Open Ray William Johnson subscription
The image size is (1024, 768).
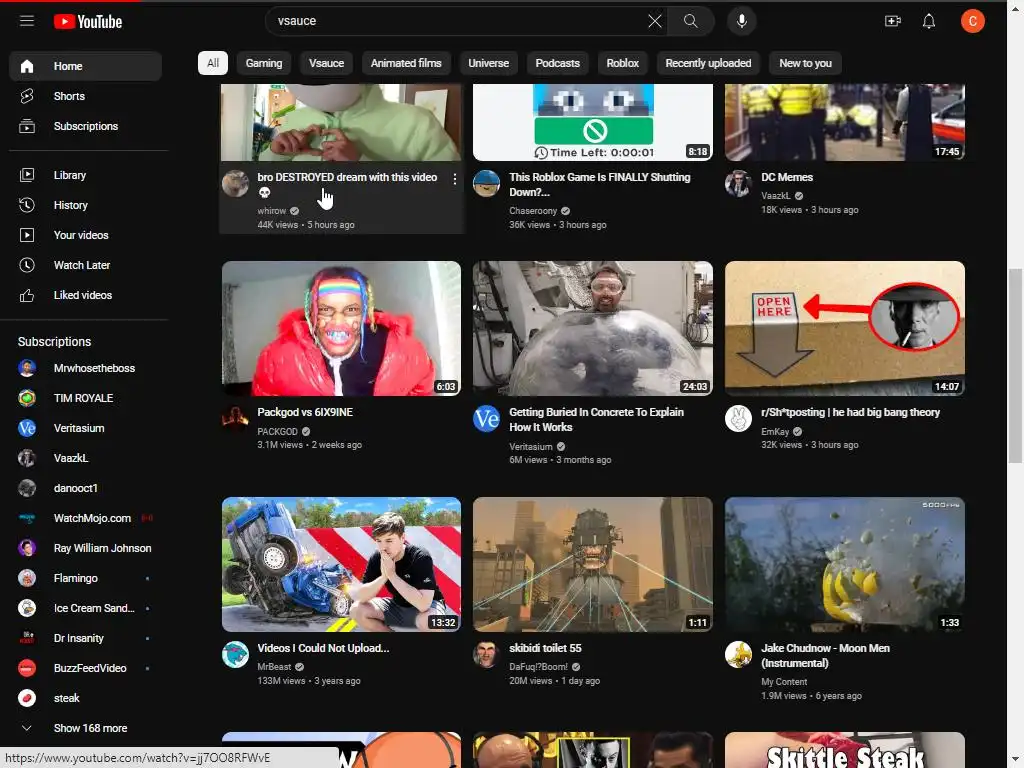(86, 549)
